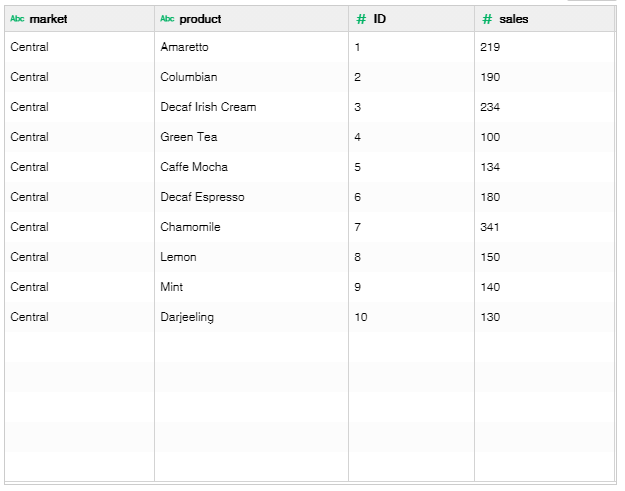Click the Amaretto product cell

coord(252,47)
